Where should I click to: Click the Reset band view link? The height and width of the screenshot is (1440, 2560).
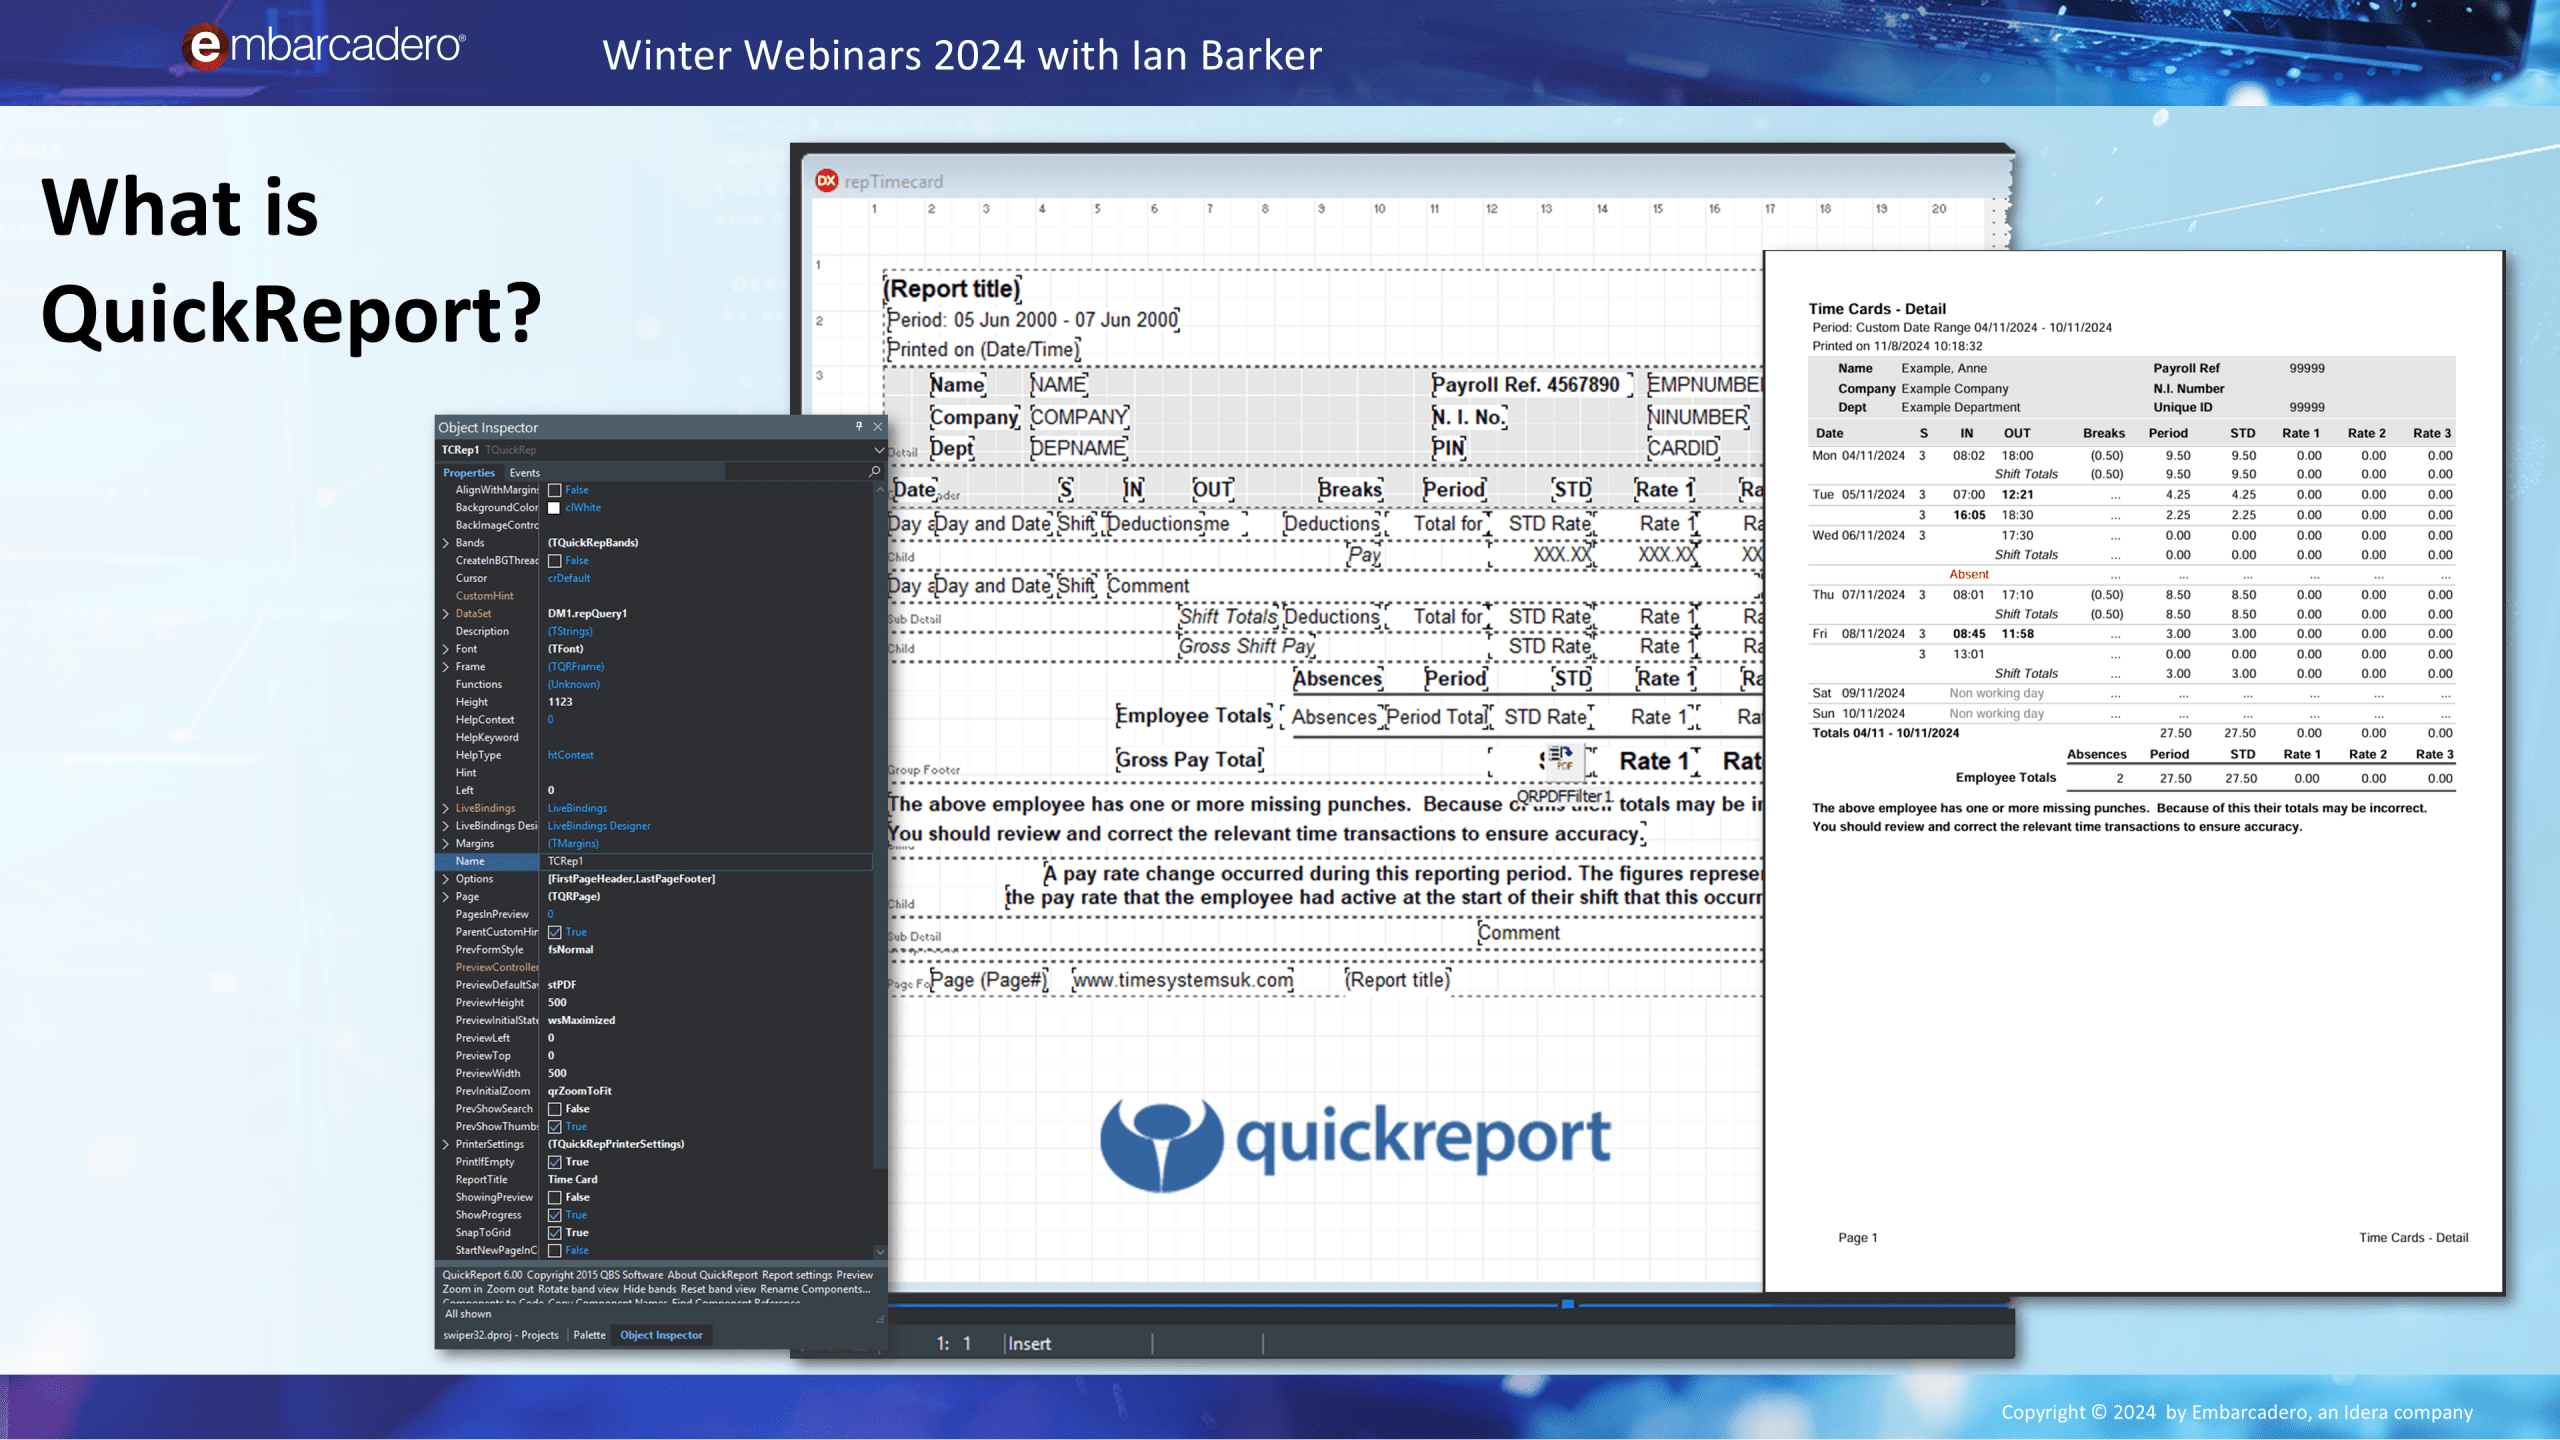(x=718, y=1289)
